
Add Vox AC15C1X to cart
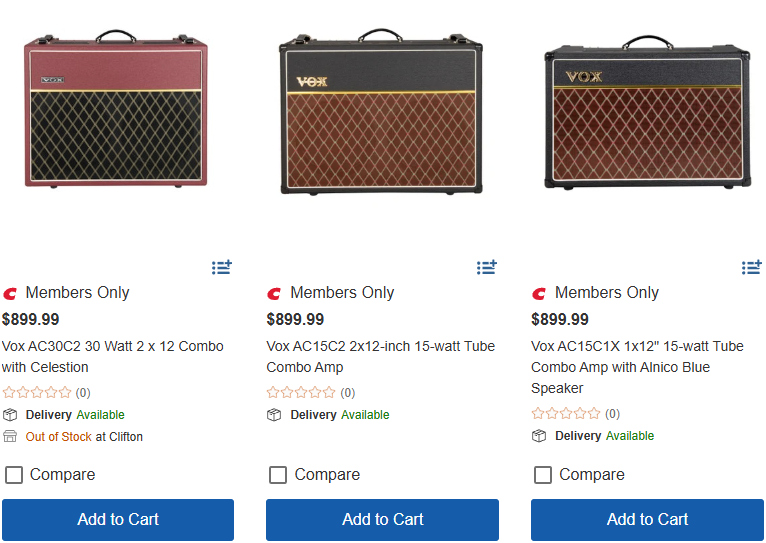pyautogui.click(x=647, y=520)
